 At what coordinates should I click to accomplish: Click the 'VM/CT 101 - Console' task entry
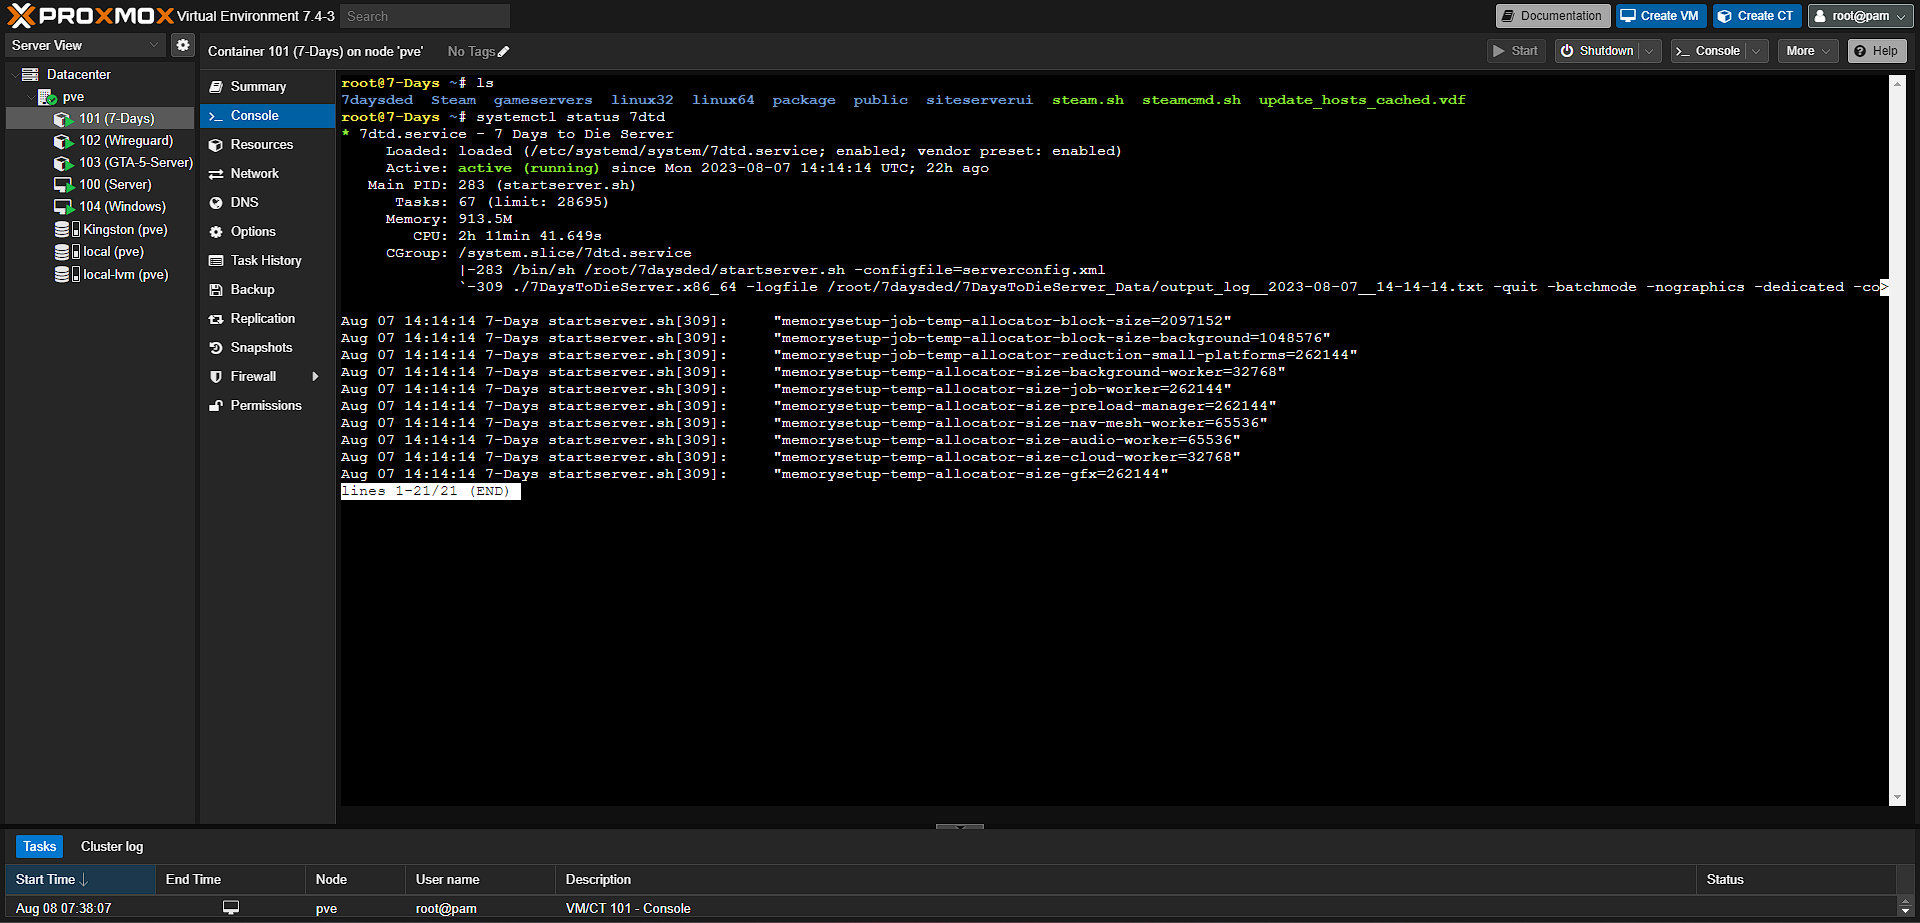point(628,909)
